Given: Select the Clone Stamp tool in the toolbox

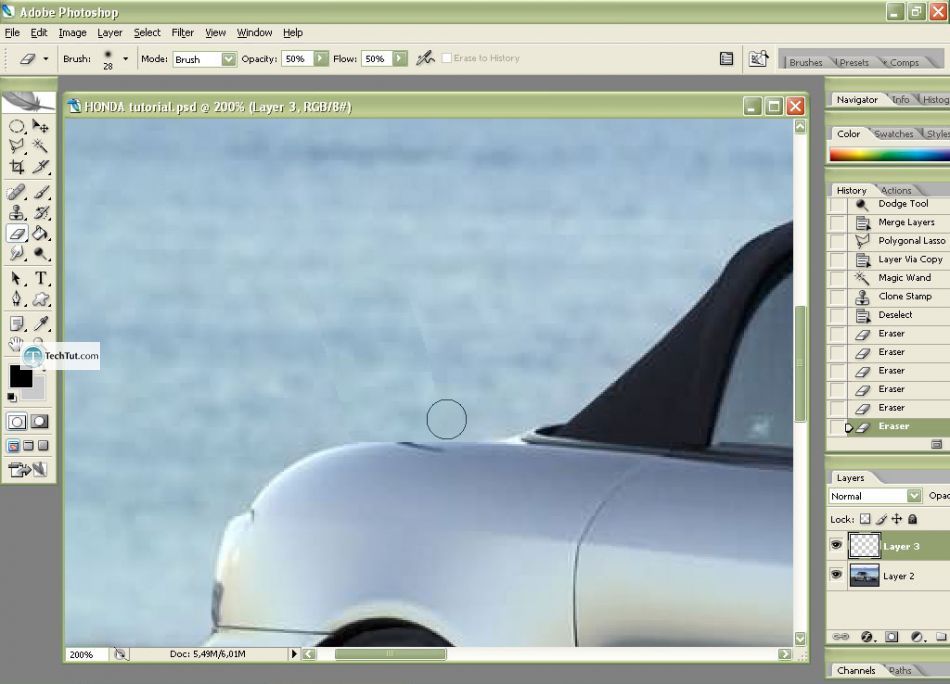Looking at the screenshot, I should coord(17,213).
